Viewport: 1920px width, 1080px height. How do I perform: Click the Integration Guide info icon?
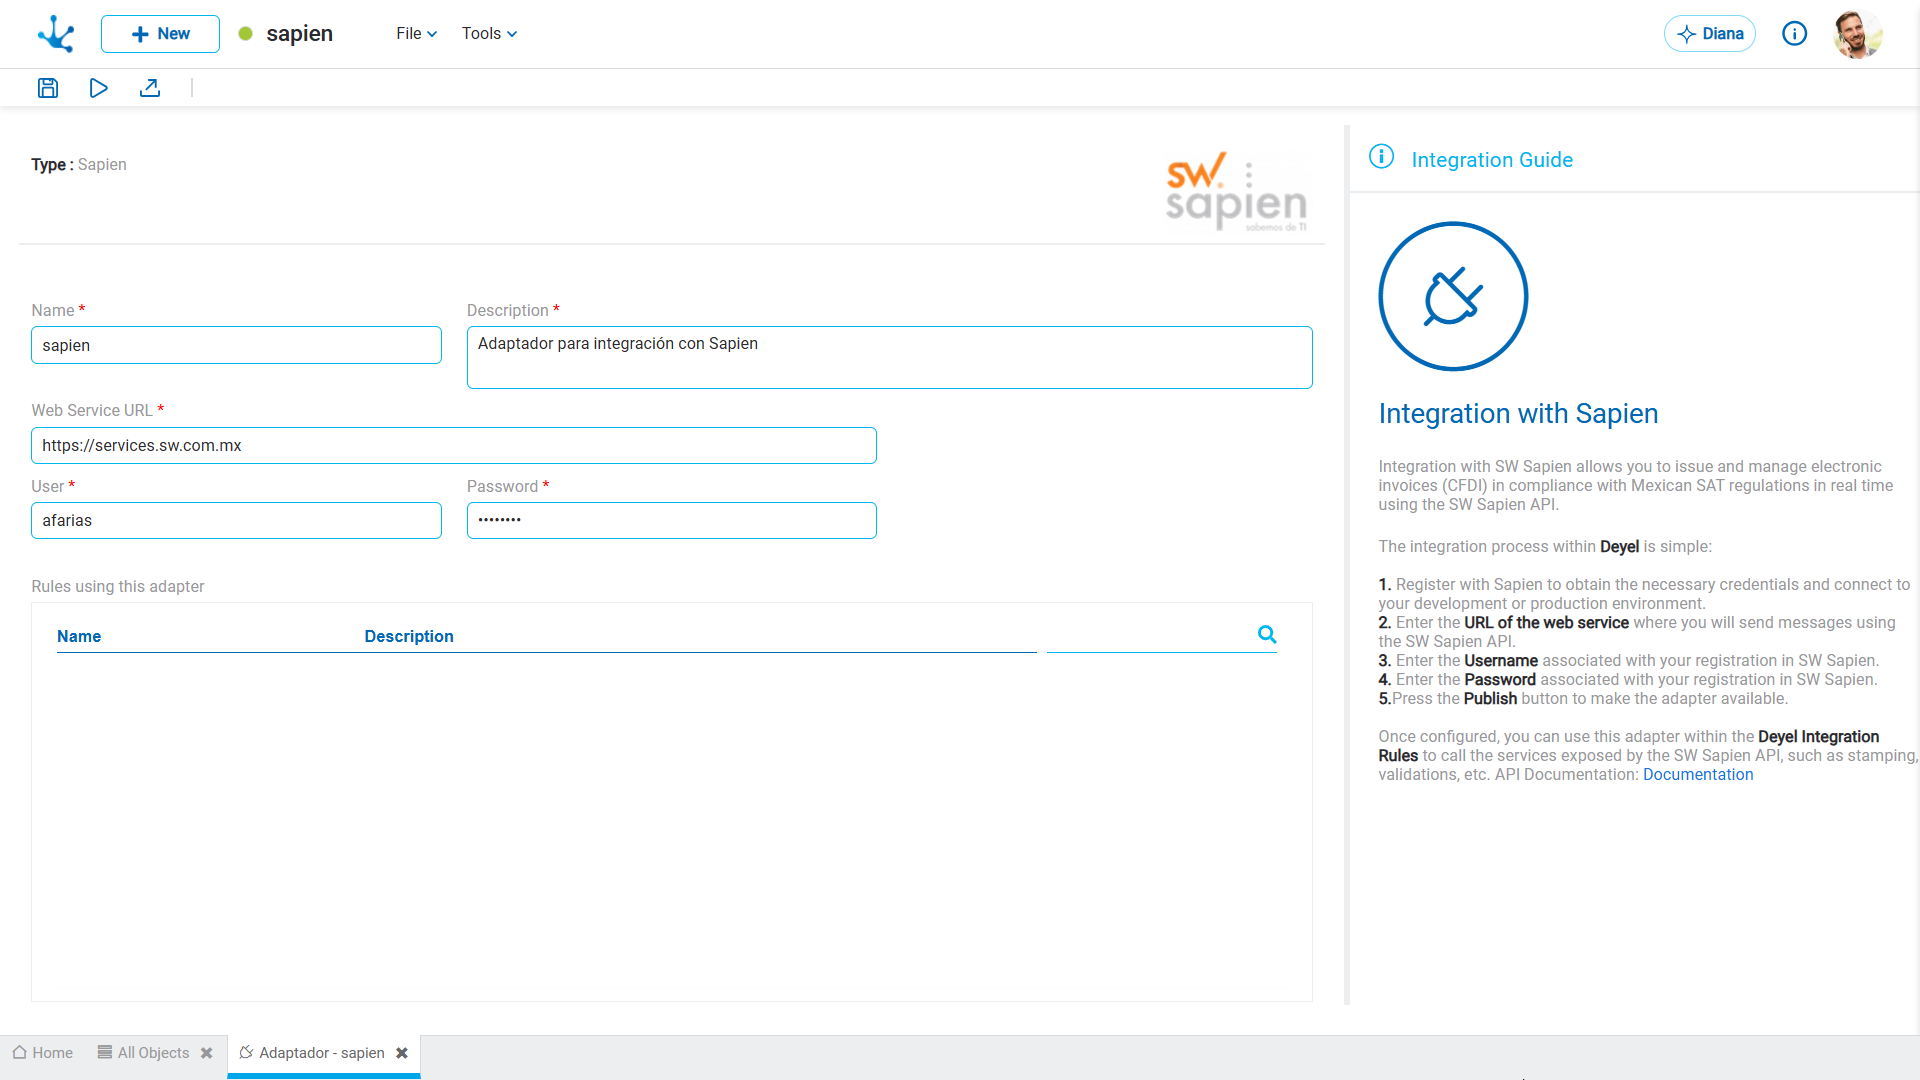click(x=1381, y=157)
